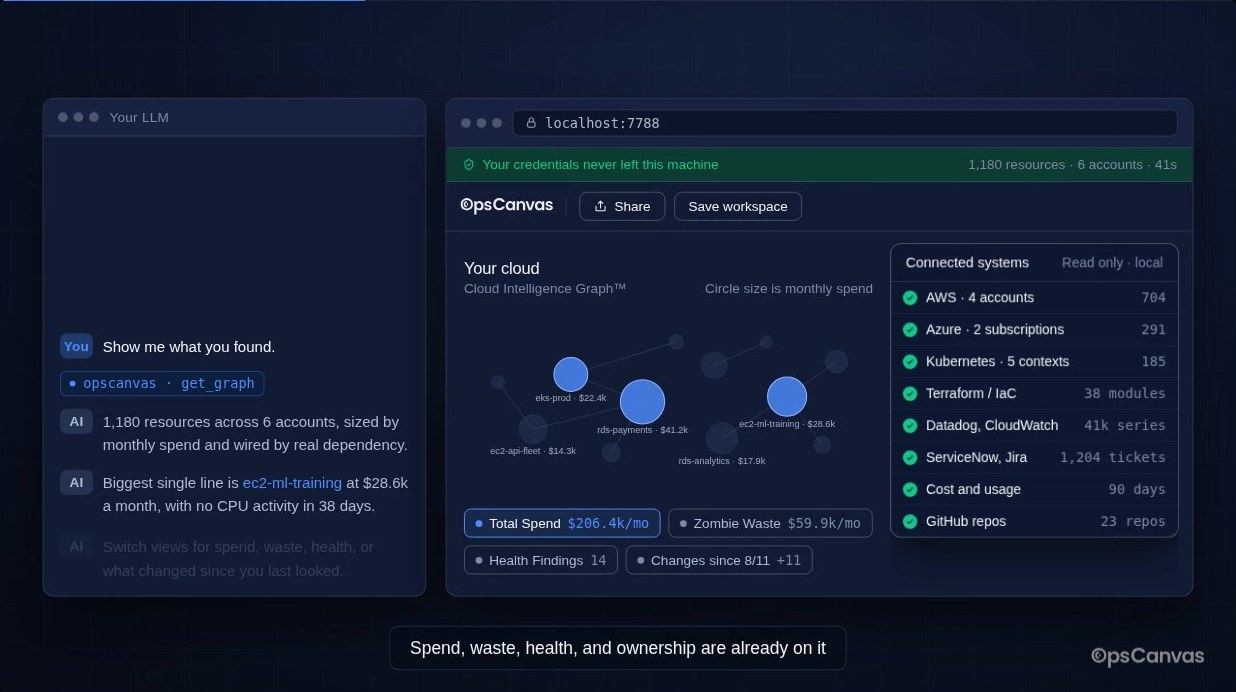Click the You avatar badge in chat

pos(76,346)
